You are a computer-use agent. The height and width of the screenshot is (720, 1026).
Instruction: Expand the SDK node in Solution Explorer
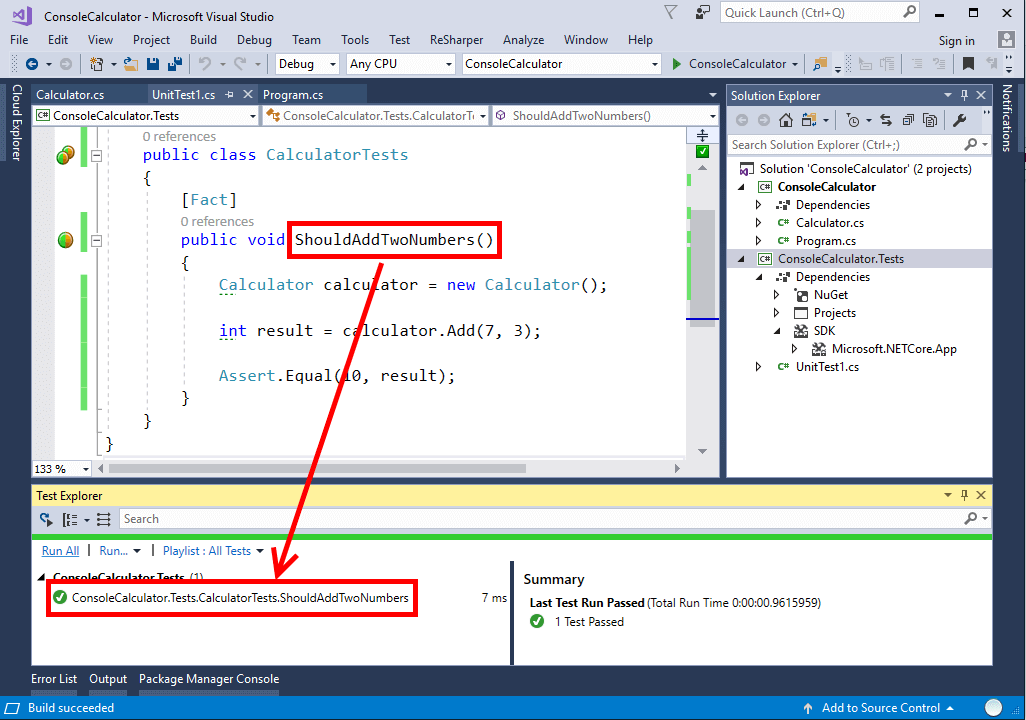coord(775,330)
